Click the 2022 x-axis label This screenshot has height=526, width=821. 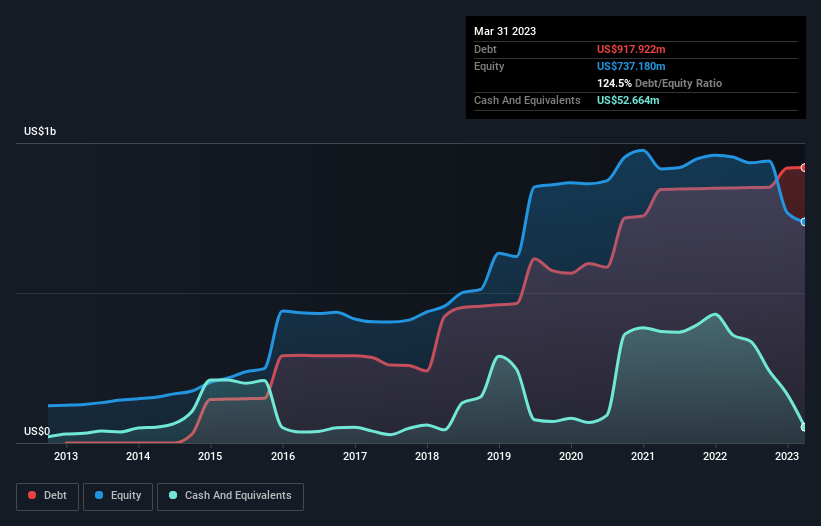[715, 456]
